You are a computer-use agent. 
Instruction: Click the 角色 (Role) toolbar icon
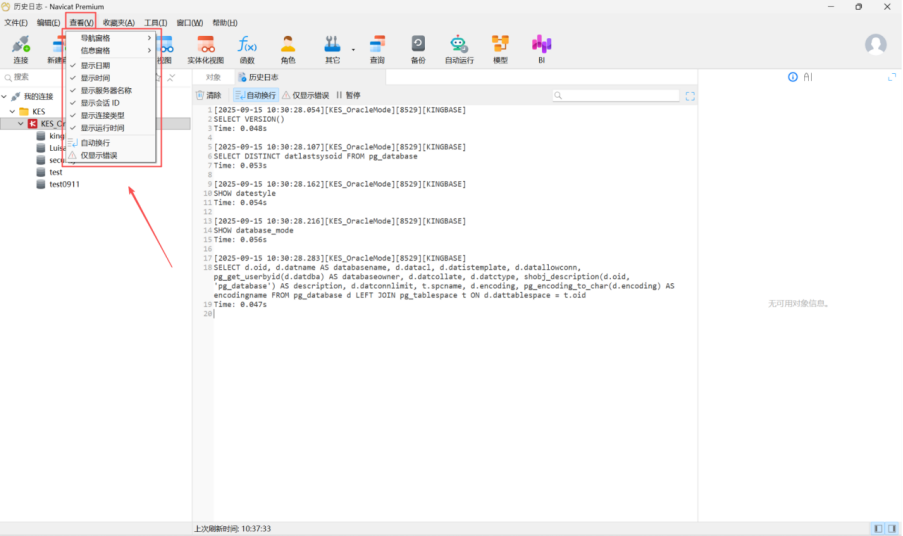288,48
